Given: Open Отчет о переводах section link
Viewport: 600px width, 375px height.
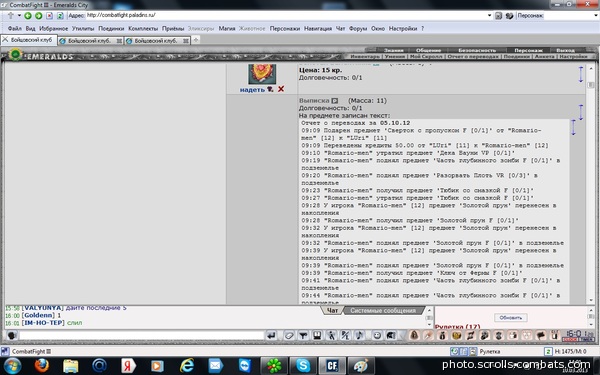Looking at the screenshot, I should [473, 56].
